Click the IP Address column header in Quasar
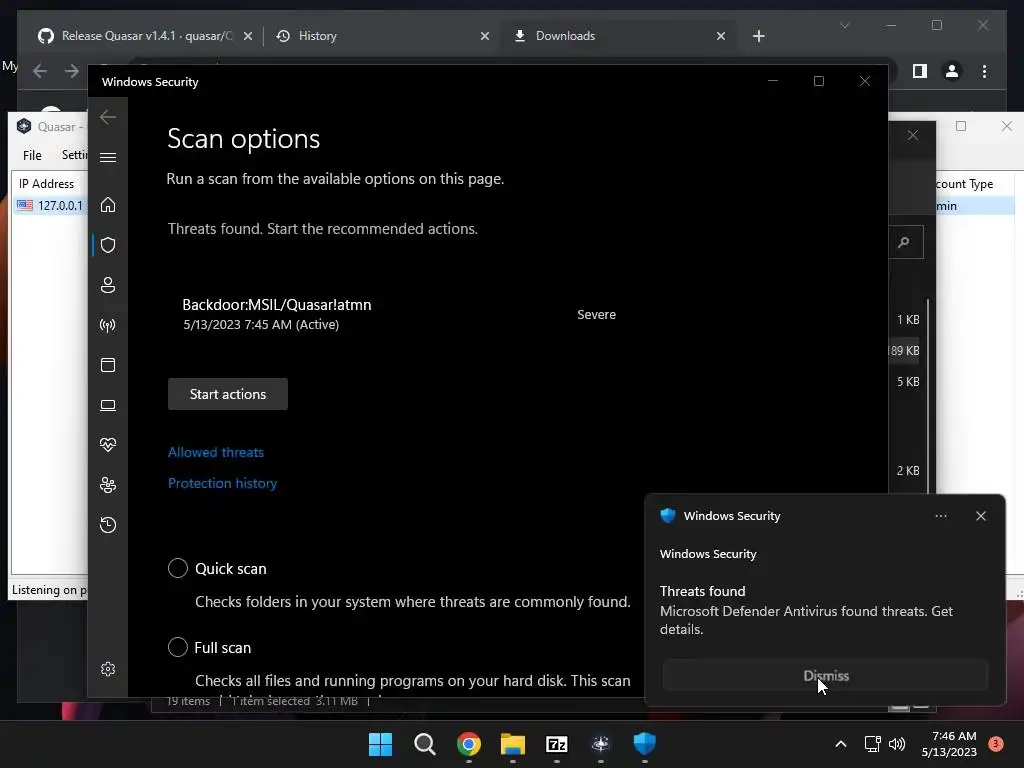Viewport: 1024px width, 768px height. [46, 184]
